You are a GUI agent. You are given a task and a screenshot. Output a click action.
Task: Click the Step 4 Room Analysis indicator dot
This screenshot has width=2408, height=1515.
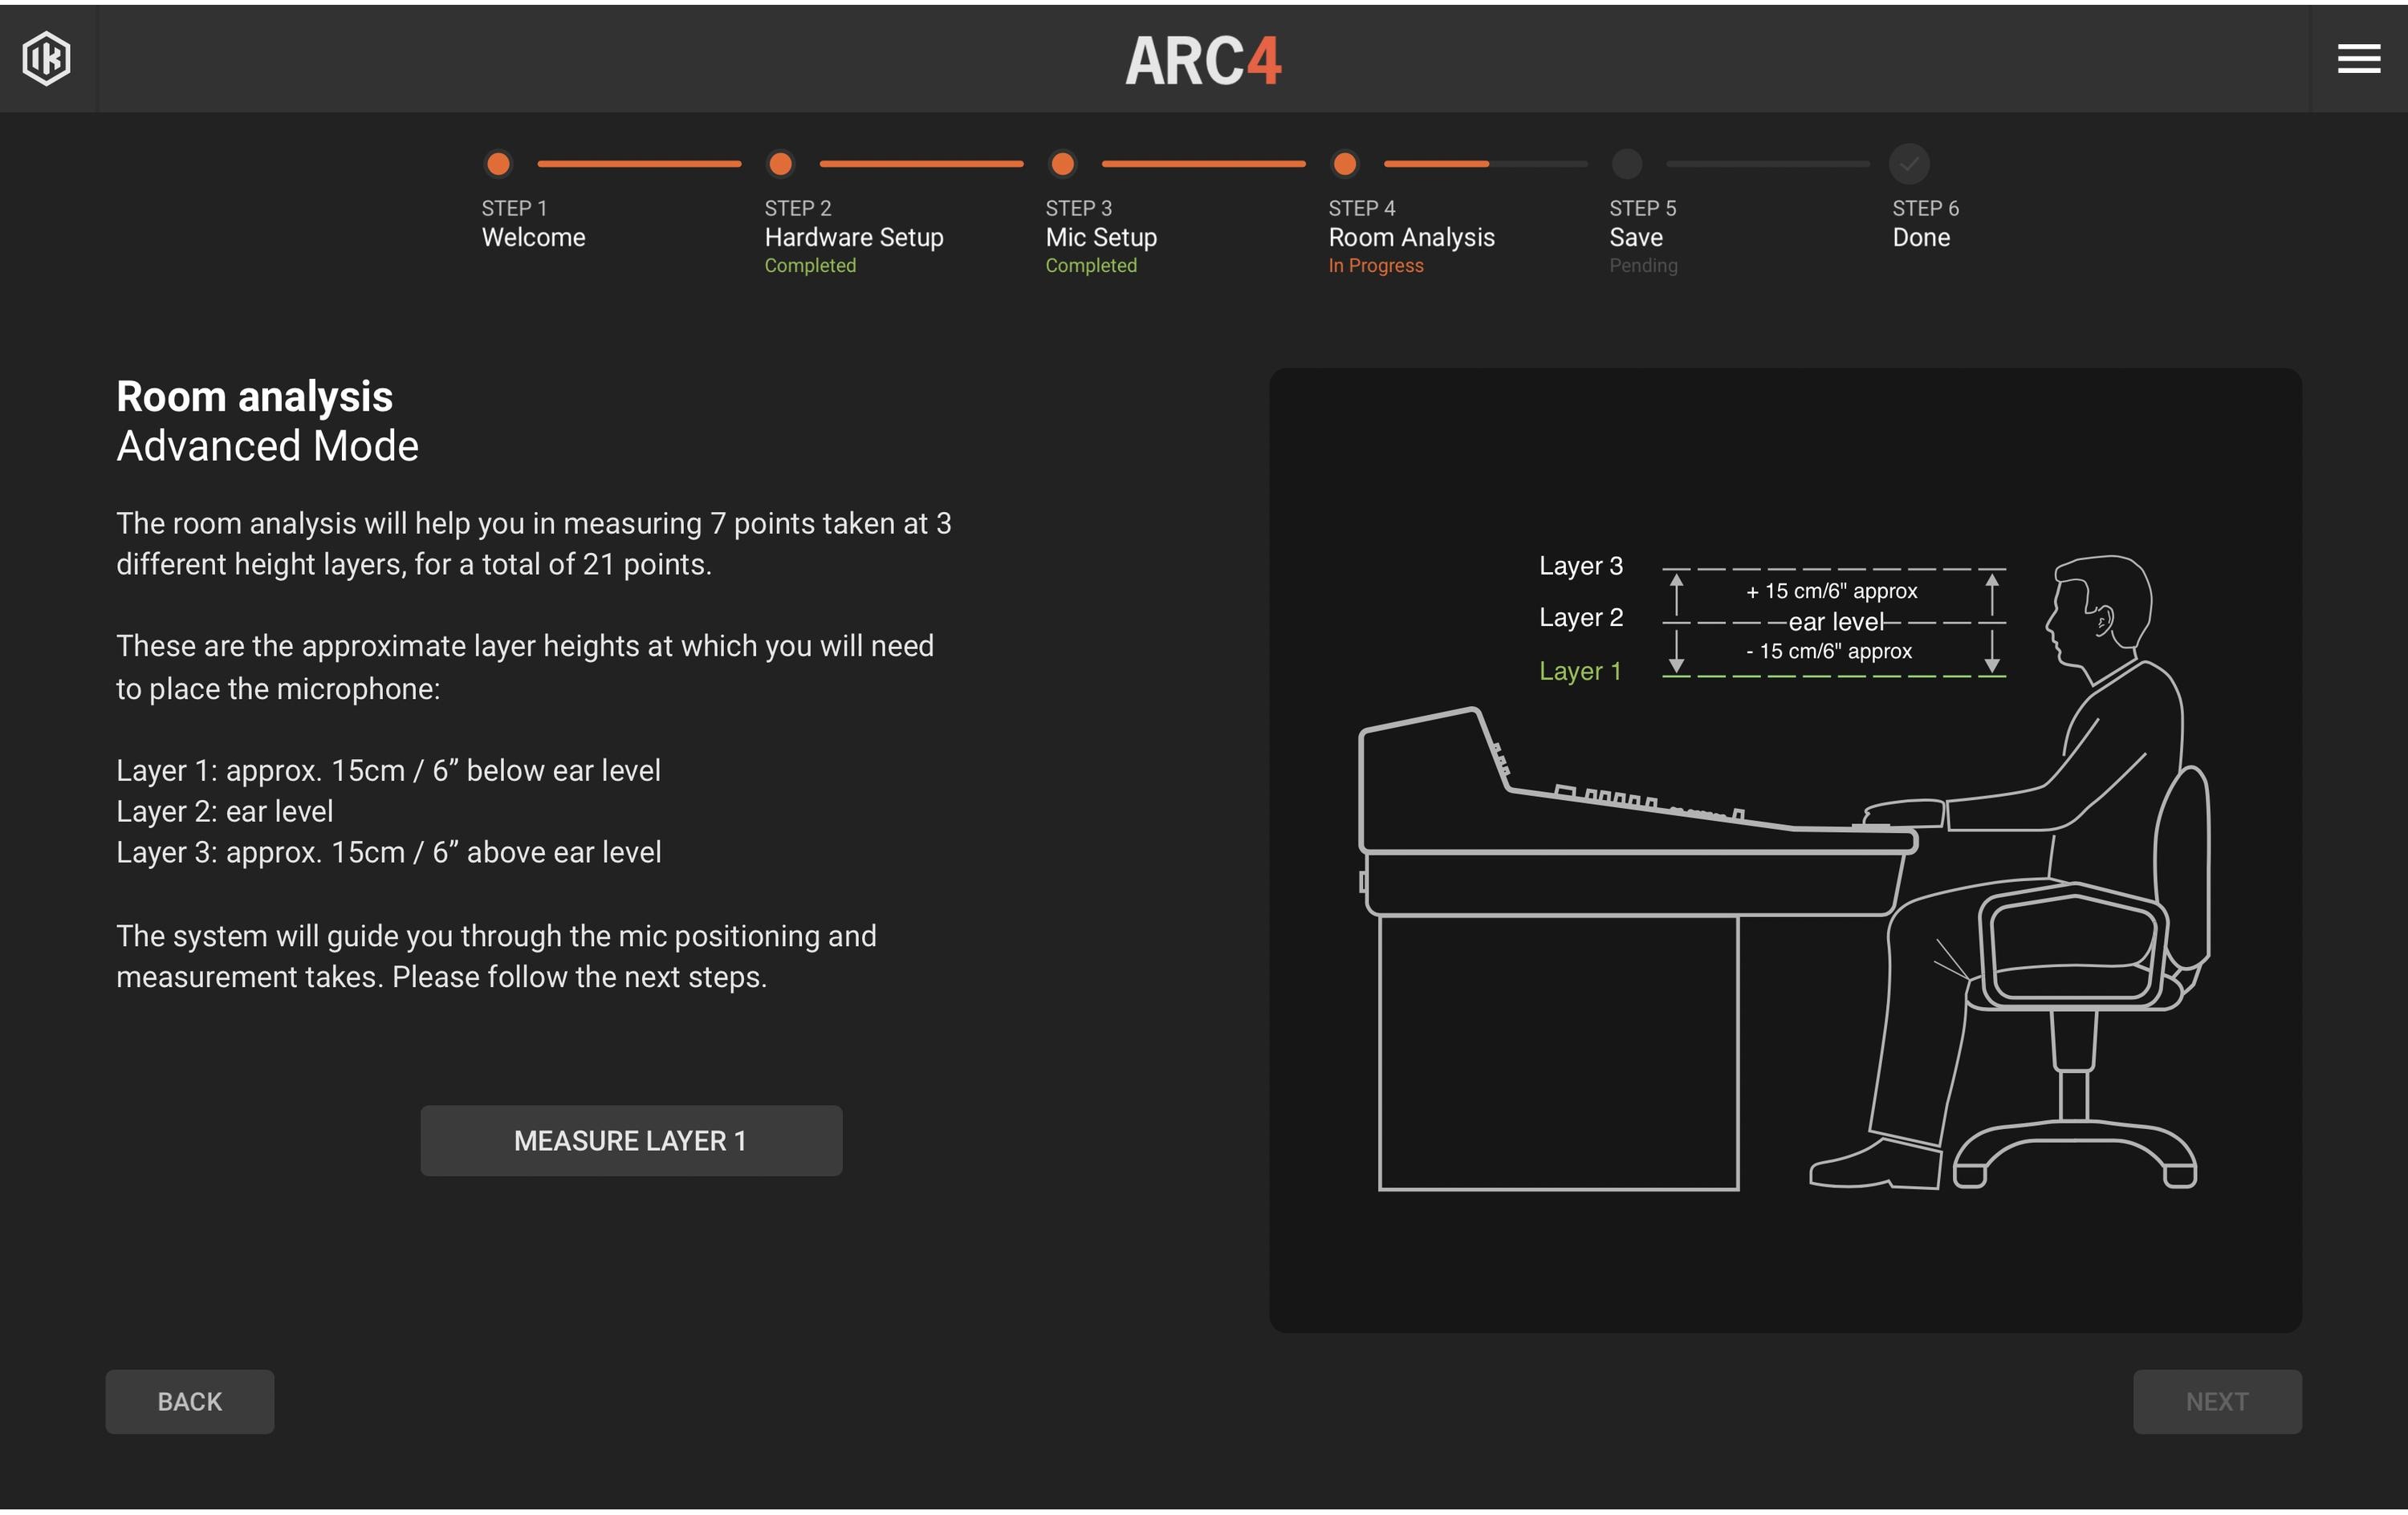click(x=1345, y=164)
